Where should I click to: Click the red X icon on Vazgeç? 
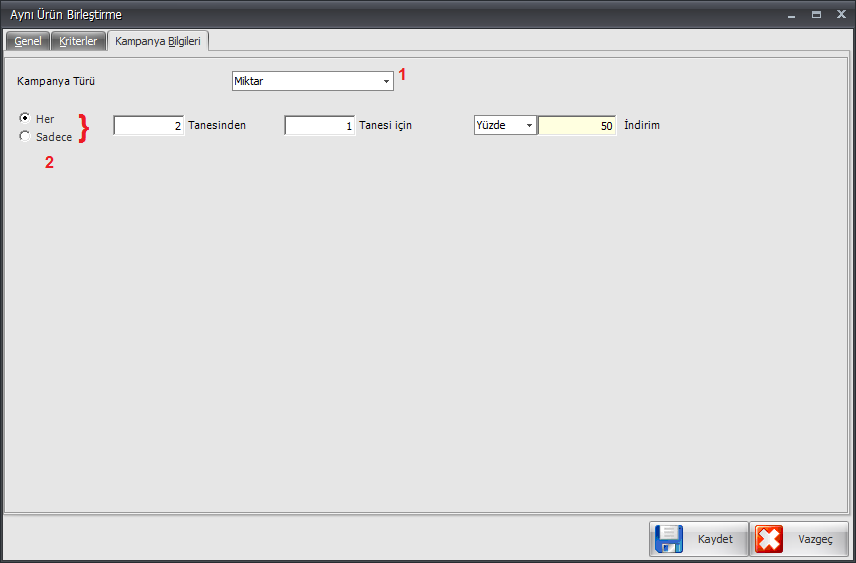pos(769,539)
